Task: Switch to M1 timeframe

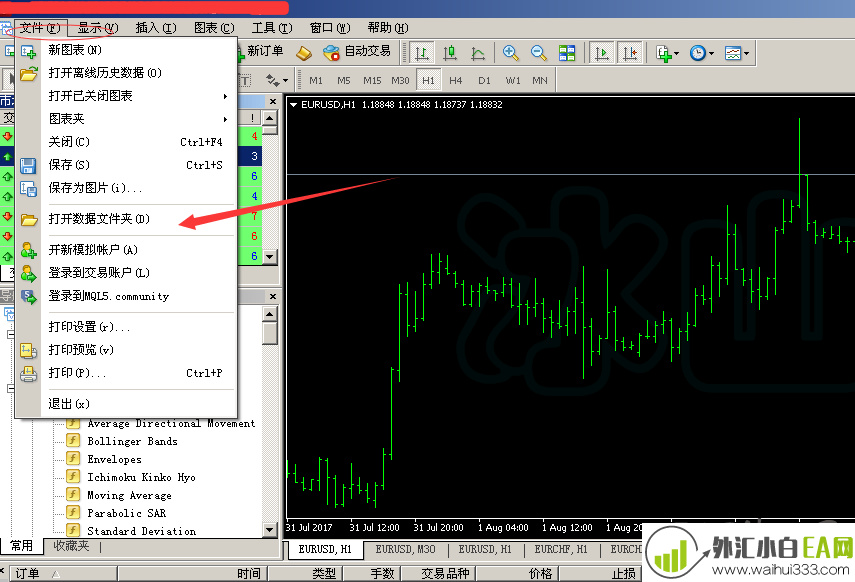Action: pyautogui.click(x=316, y=81)
